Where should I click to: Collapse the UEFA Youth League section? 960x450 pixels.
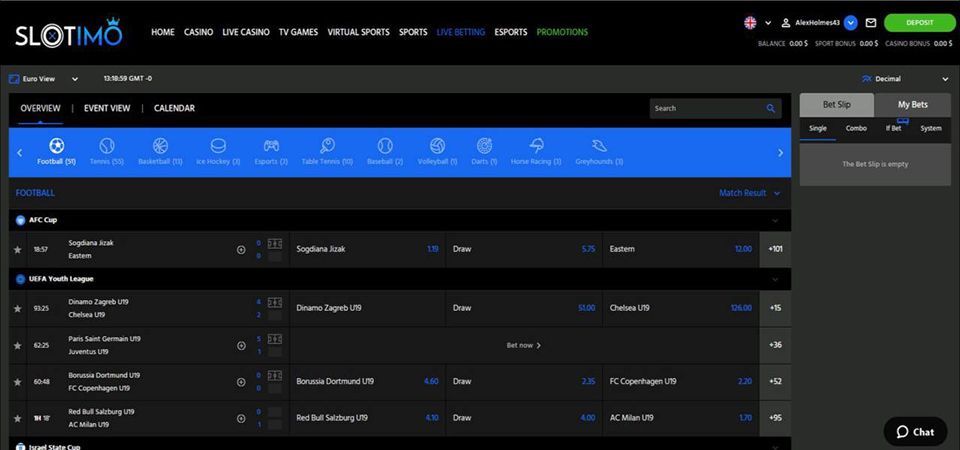(775, 279)
